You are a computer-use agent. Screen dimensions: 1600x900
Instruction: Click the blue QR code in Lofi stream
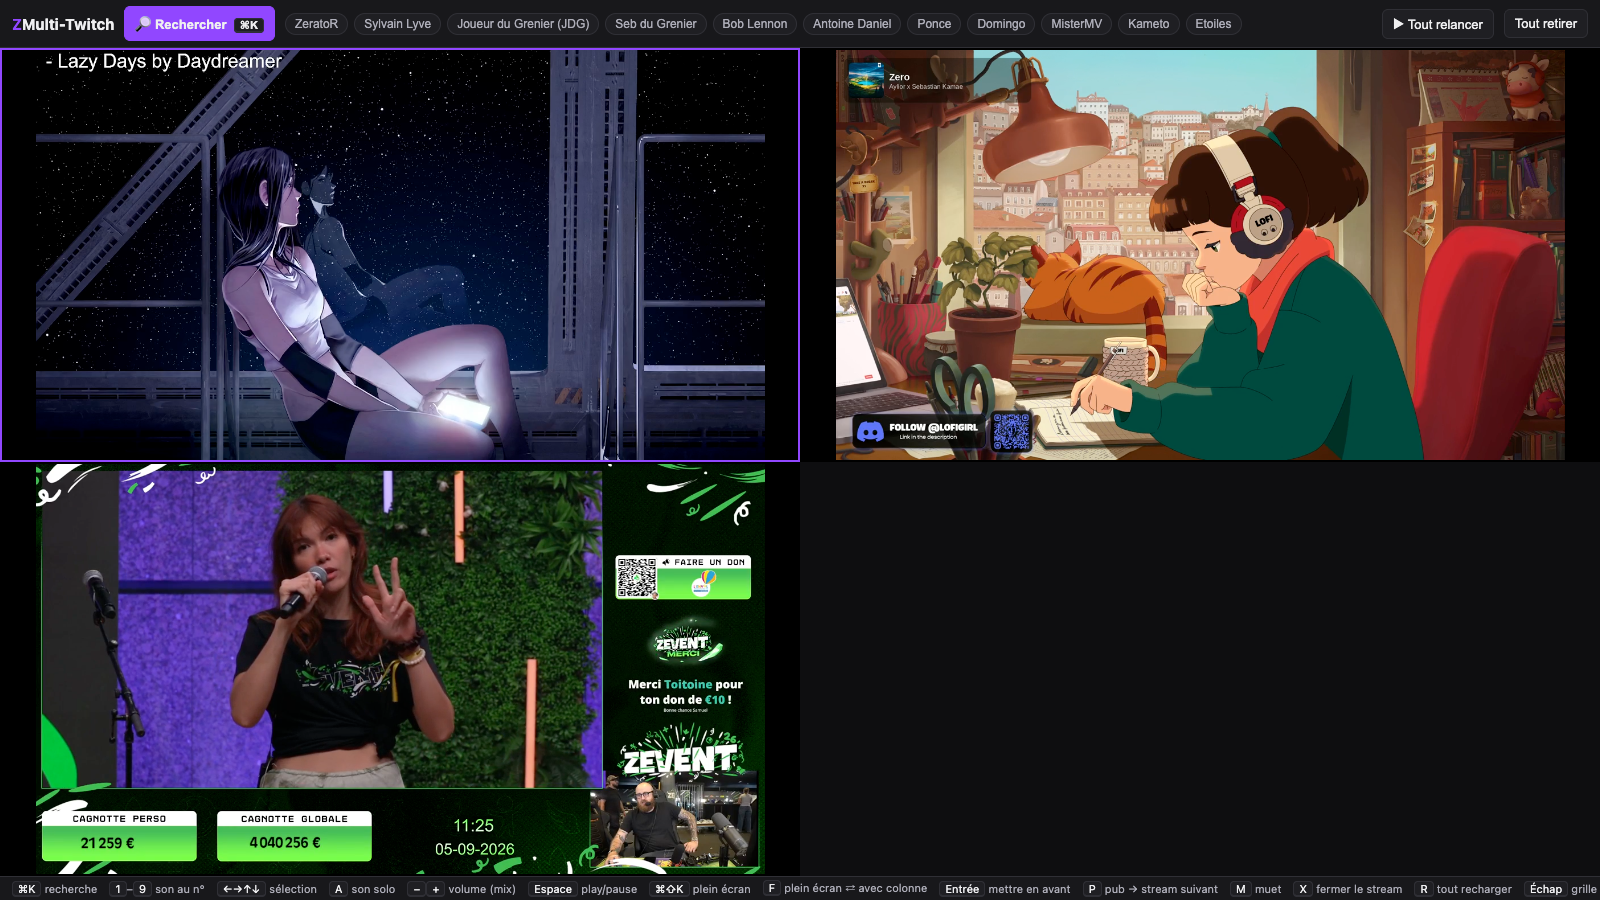tap(1011, 432)
